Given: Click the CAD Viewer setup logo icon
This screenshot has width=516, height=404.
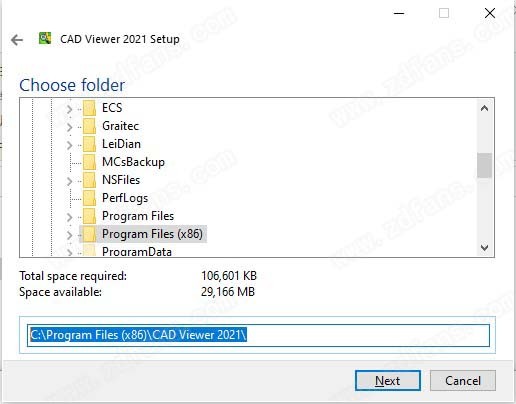Looking at the screenshot, I should coord(45,38).
